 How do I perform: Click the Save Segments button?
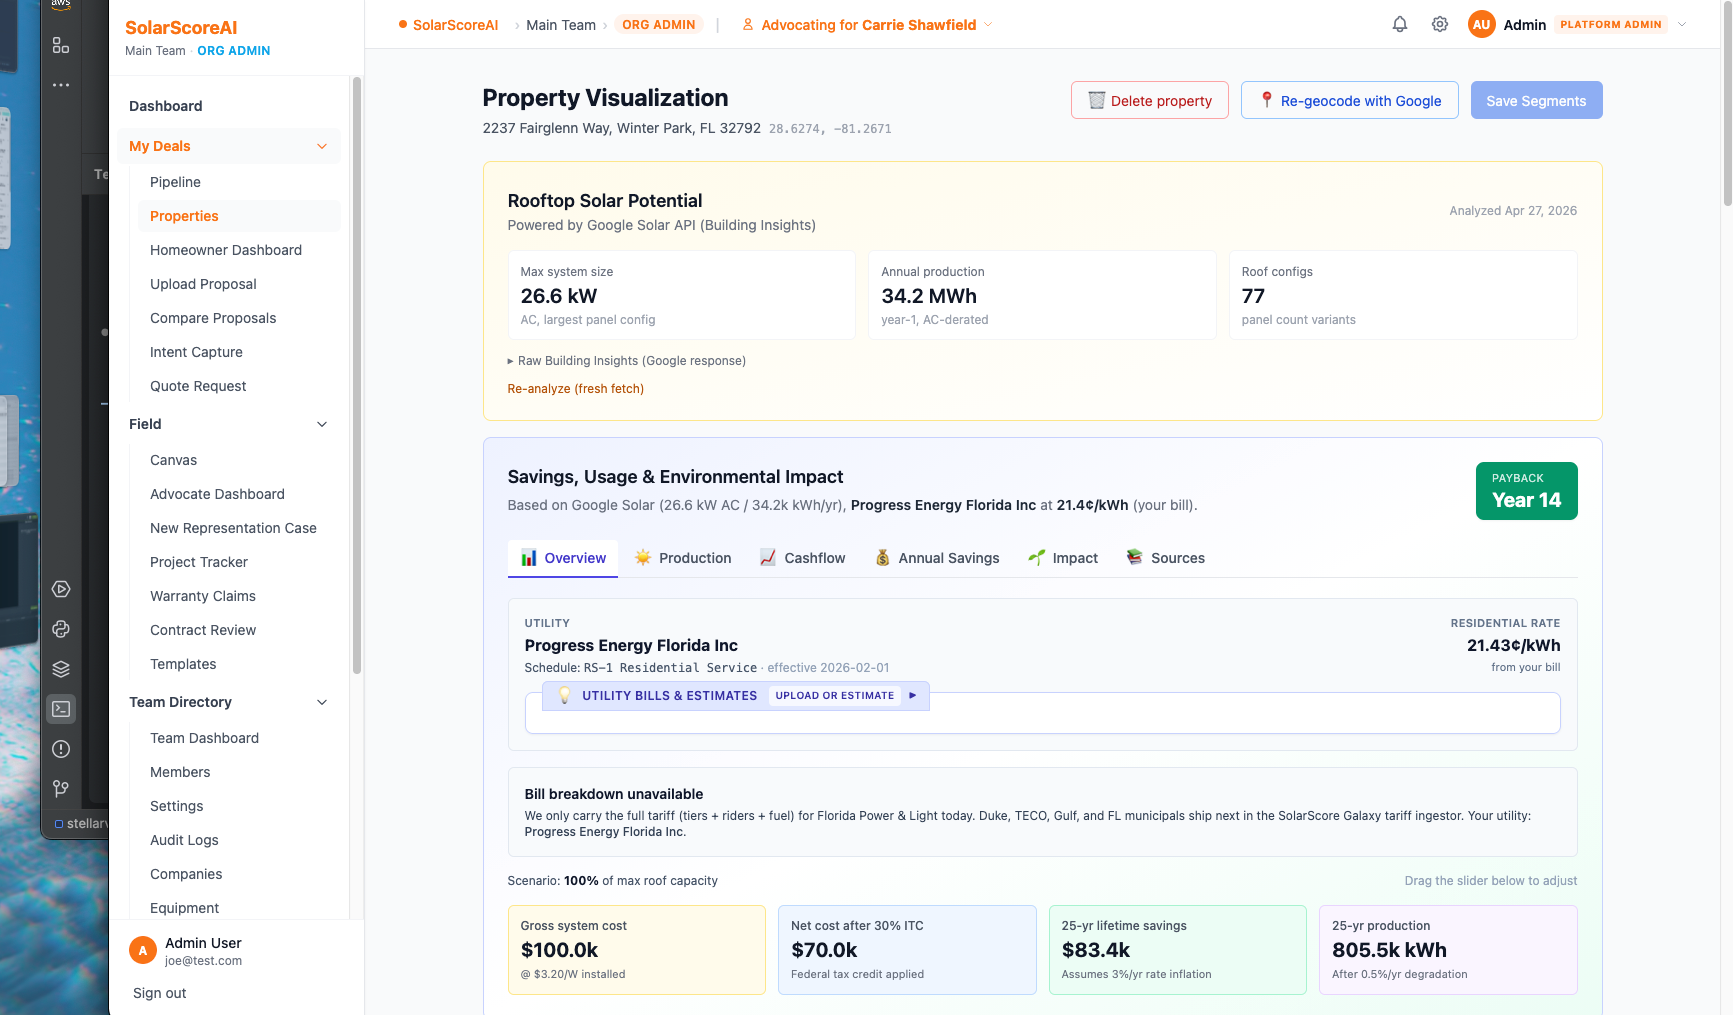1536,100
